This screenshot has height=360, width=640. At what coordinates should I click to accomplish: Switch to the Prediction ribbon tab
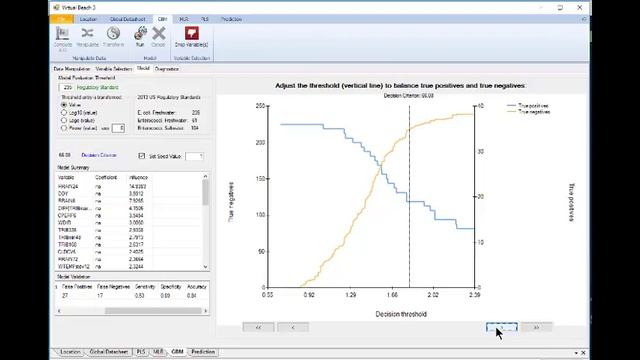click(x=231, y=19)
